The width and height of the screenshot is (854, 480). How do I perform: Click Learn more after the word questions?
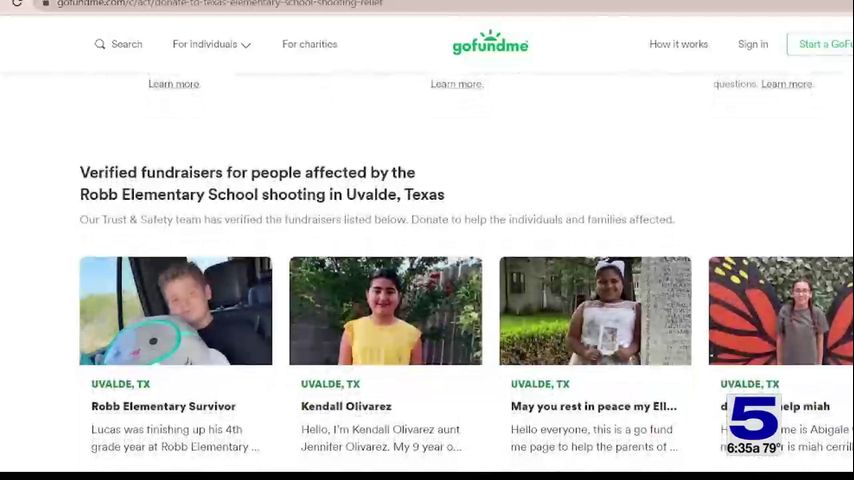click(787, 84)
